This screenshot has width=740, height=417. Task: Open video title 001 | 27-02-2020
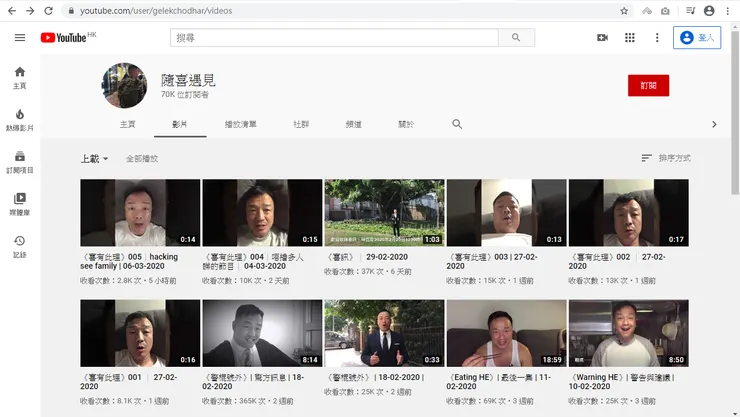pyautogui.click(x=128, y=382)
